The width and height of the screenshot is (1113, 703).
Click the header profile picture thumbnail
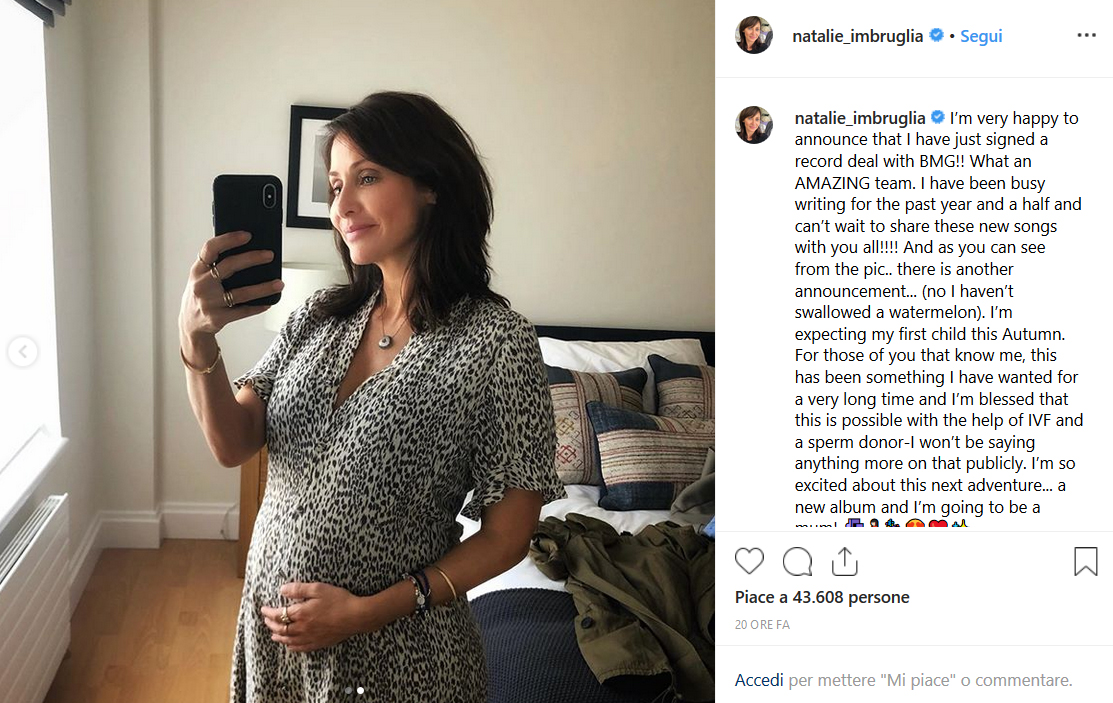tap(754, 35)
